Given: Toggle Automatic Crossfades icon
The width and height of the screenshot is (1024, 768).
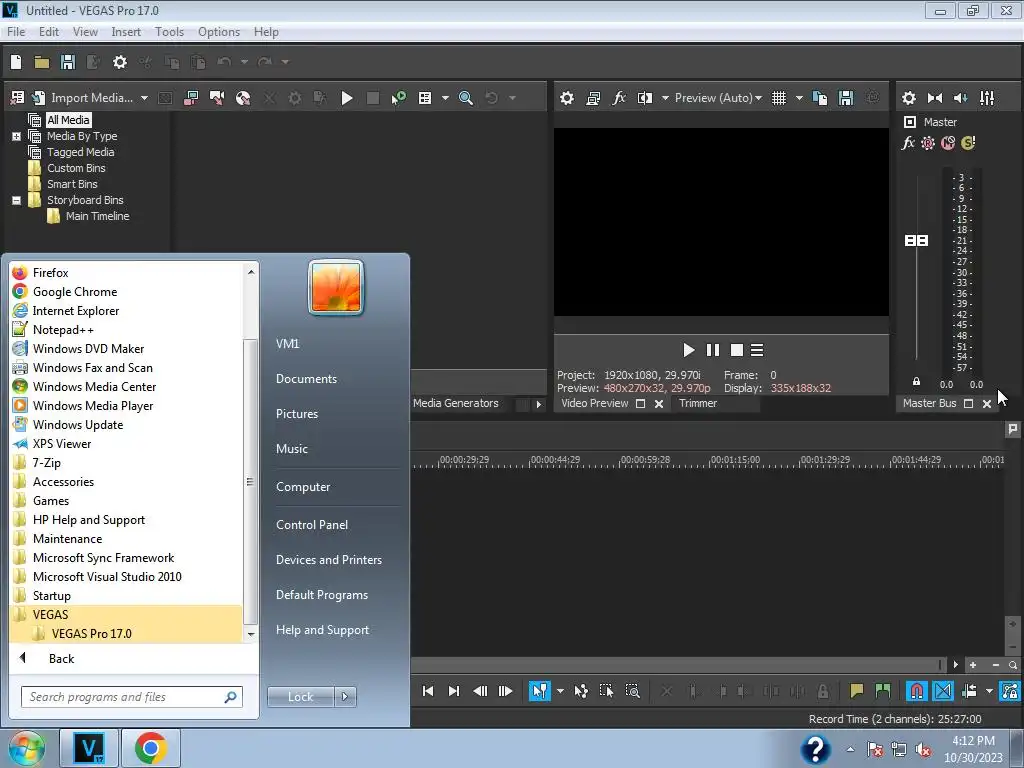Looking at the screenshot, I should [942, 691].
